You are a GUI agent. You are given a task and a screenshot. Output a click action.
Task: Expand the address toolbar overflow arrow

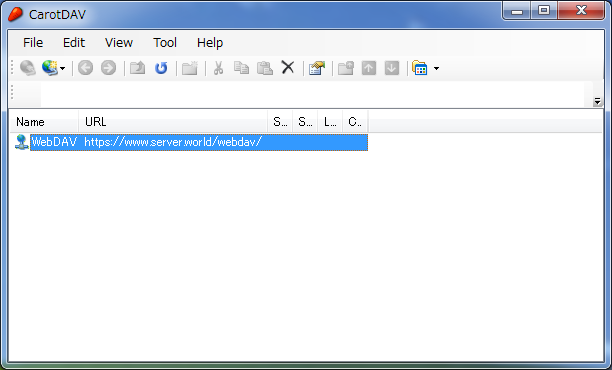[x=598, y=101]
